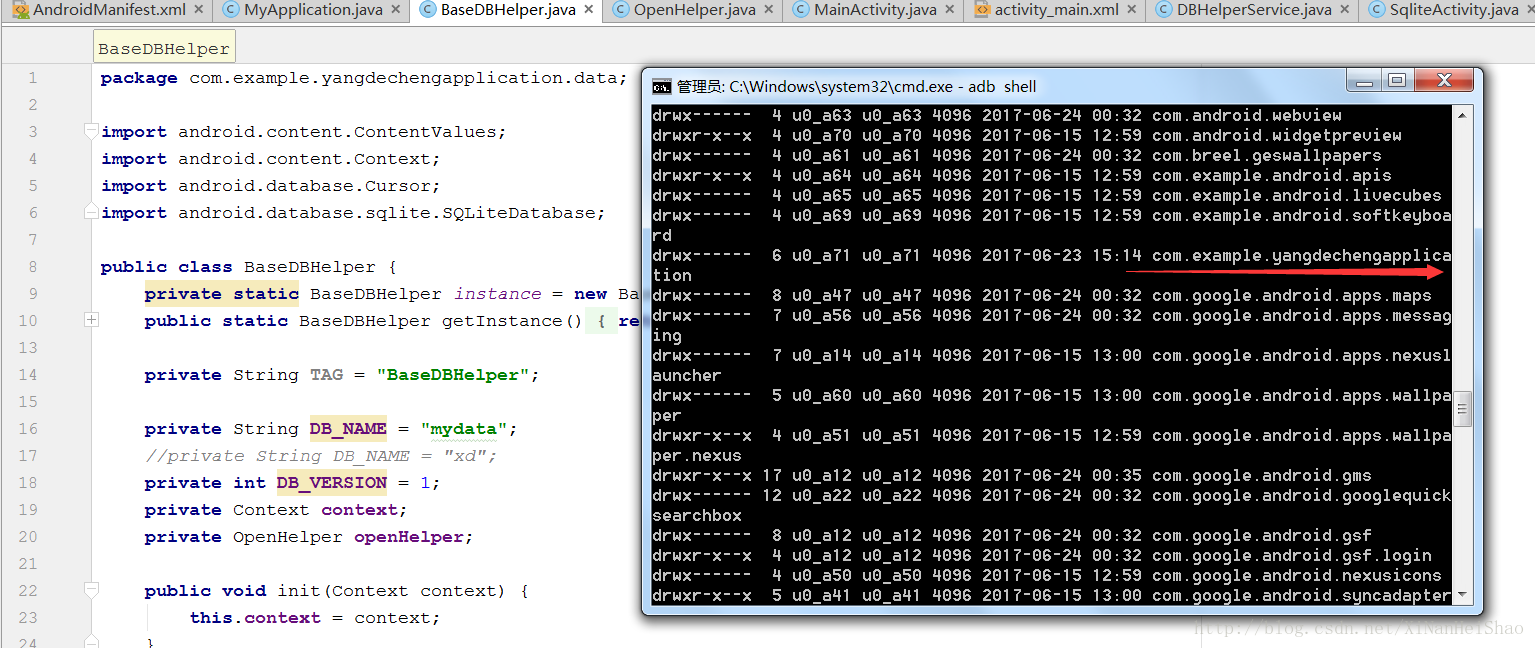This screenshot has height=648, width=1535.
Task: Expand the folded getInstance method at line 10
Action: [91, 320]
